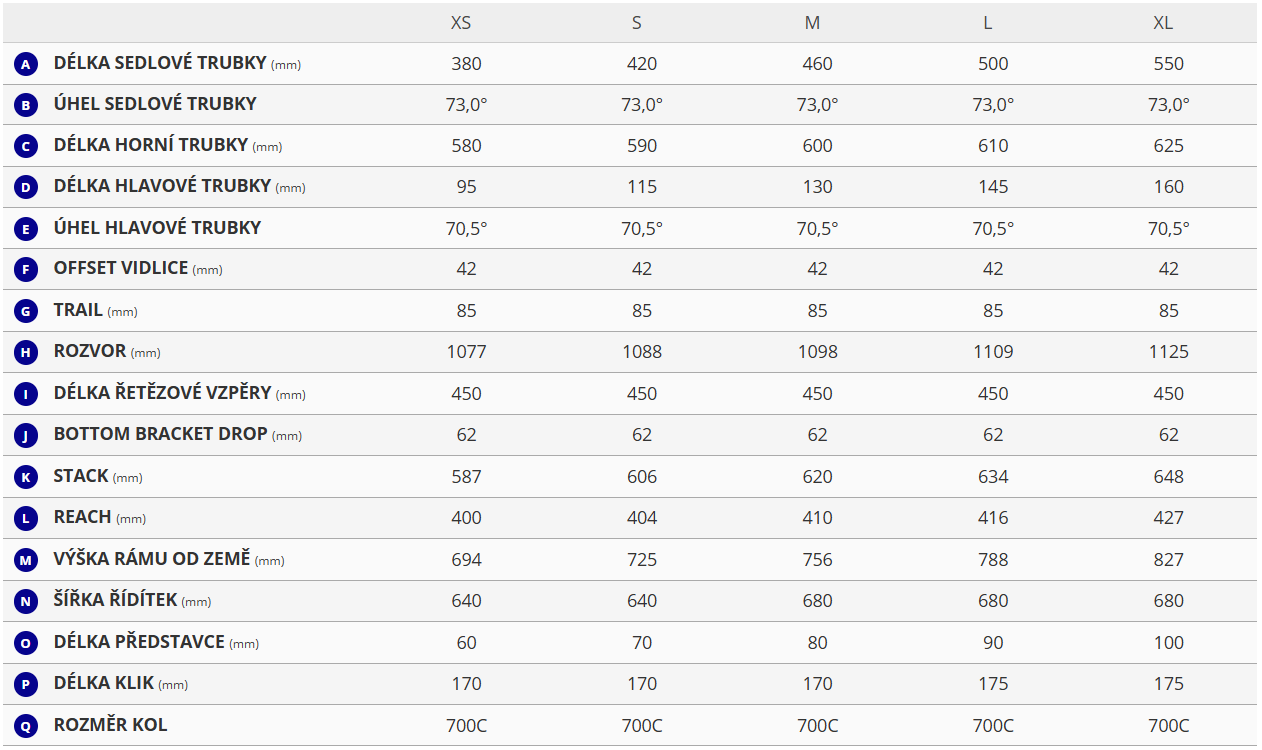Click the circled M icon for frame standover height
Viewport: 1262px width, 750px height.
(x=26, y=560)
